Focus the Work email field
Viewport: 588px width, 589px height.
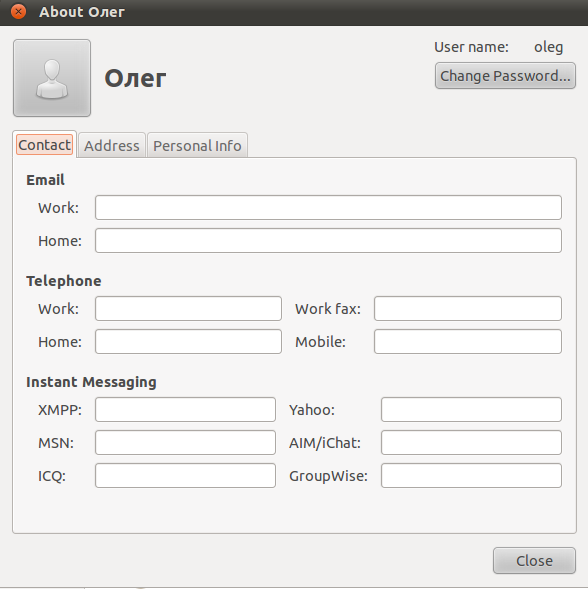[328, 207]
